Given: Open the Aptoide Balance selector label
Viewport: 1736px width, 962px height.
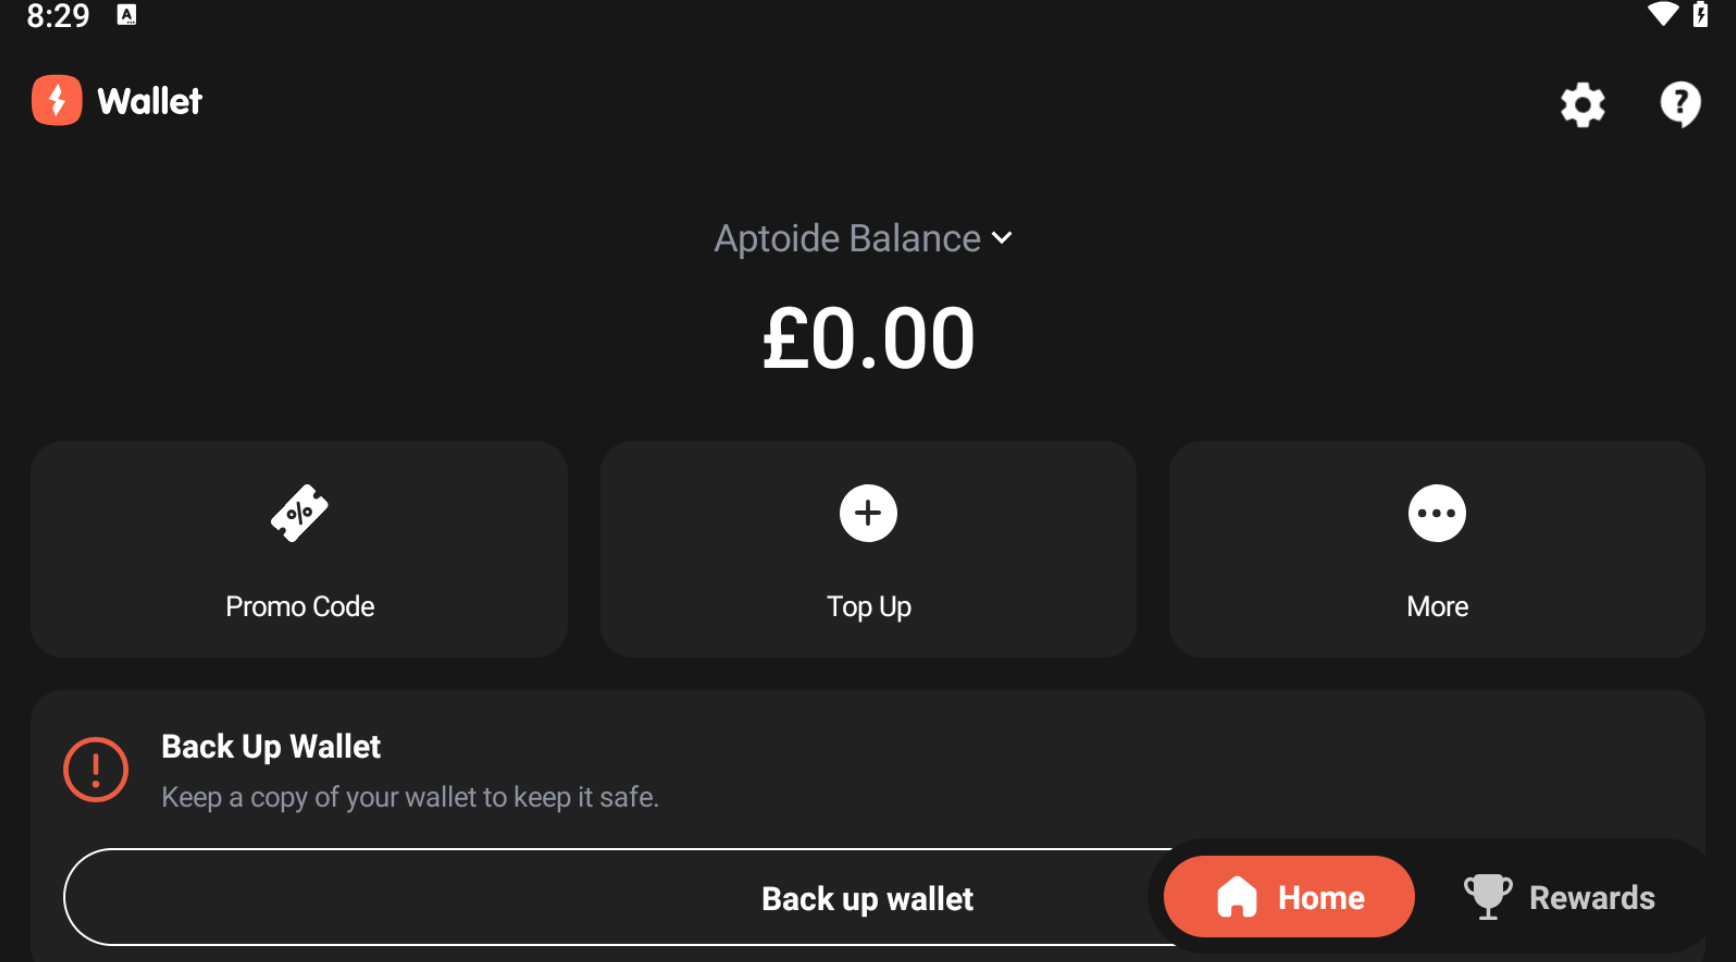Looking at the screenshot, I should (846, 239).
